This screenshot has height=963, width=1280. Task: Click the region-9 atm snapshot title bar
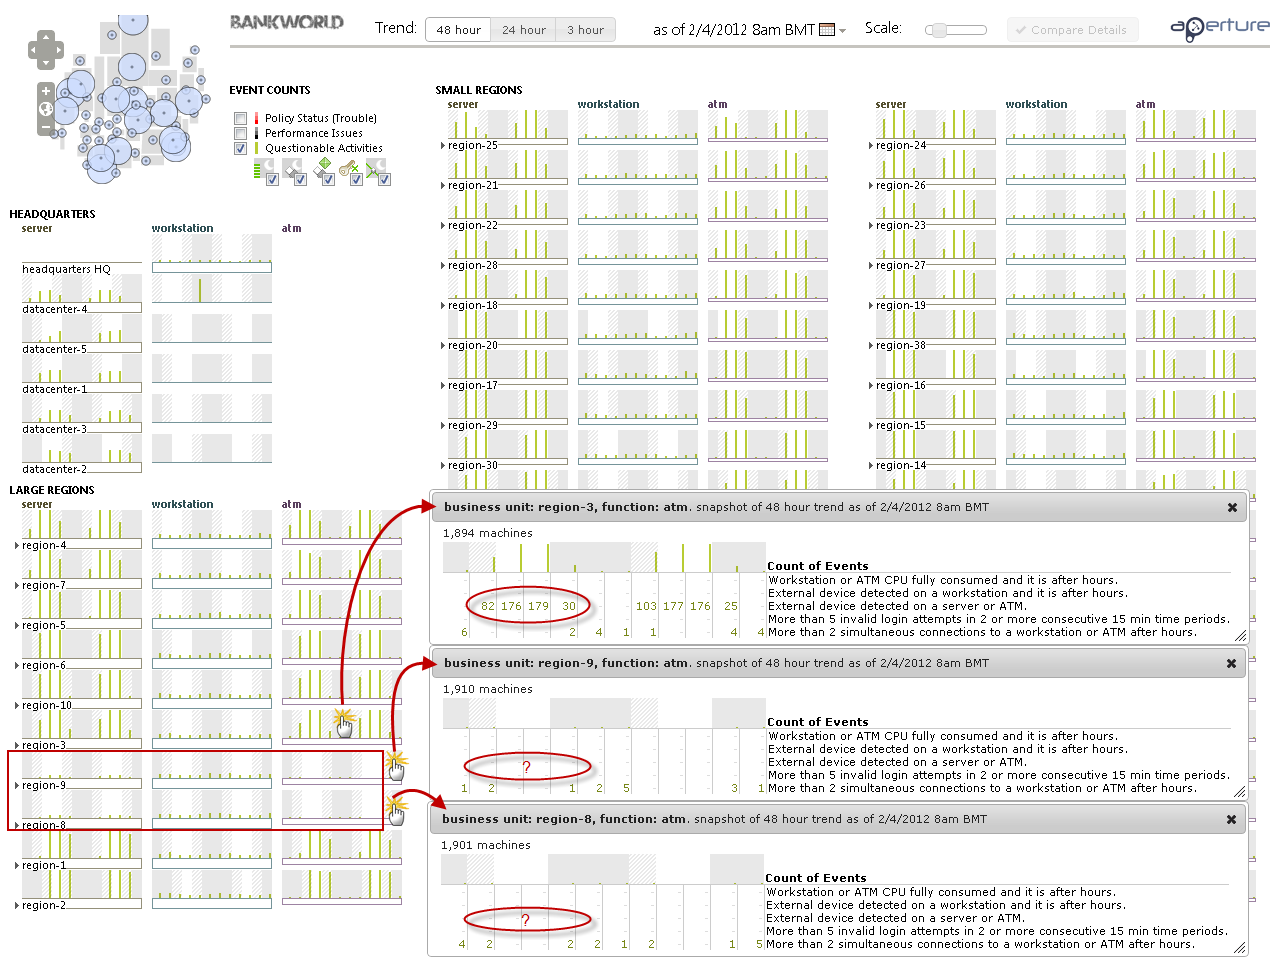click(x=839, y=663)
